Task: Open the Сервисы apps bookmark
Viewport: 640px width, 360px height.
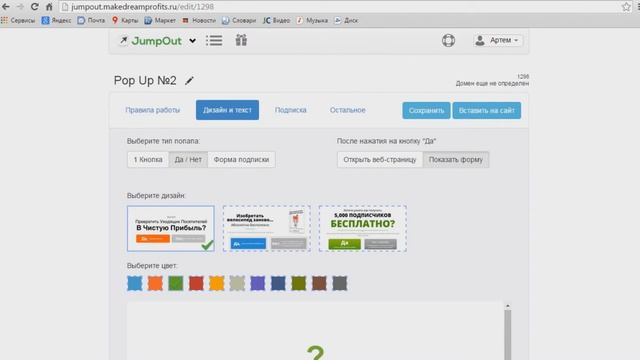Action: (x=18, y=20)
